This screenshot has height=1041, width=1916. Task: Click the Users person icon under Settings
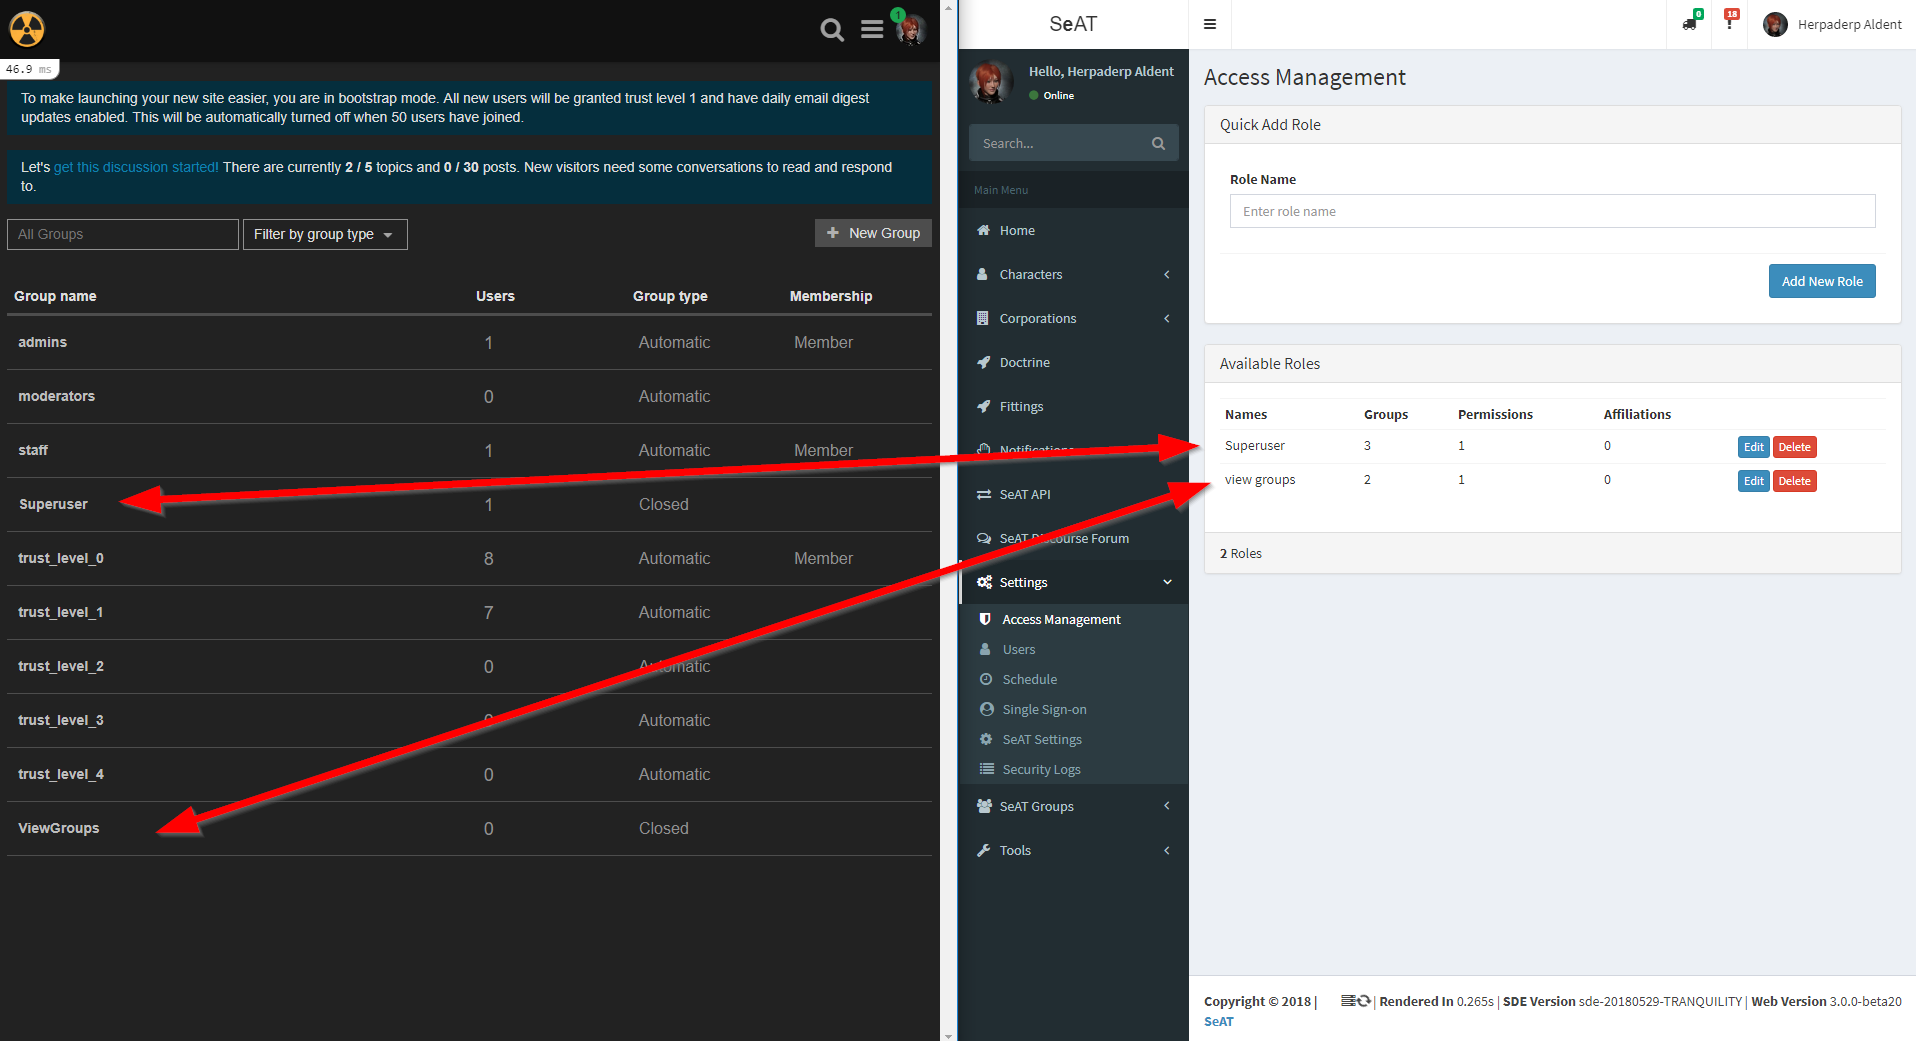coord(985,649)
